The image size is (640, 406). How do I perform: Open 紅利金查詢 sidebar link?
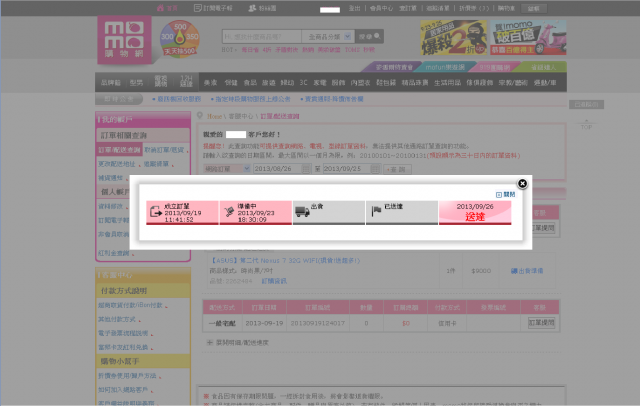point(113,253)
